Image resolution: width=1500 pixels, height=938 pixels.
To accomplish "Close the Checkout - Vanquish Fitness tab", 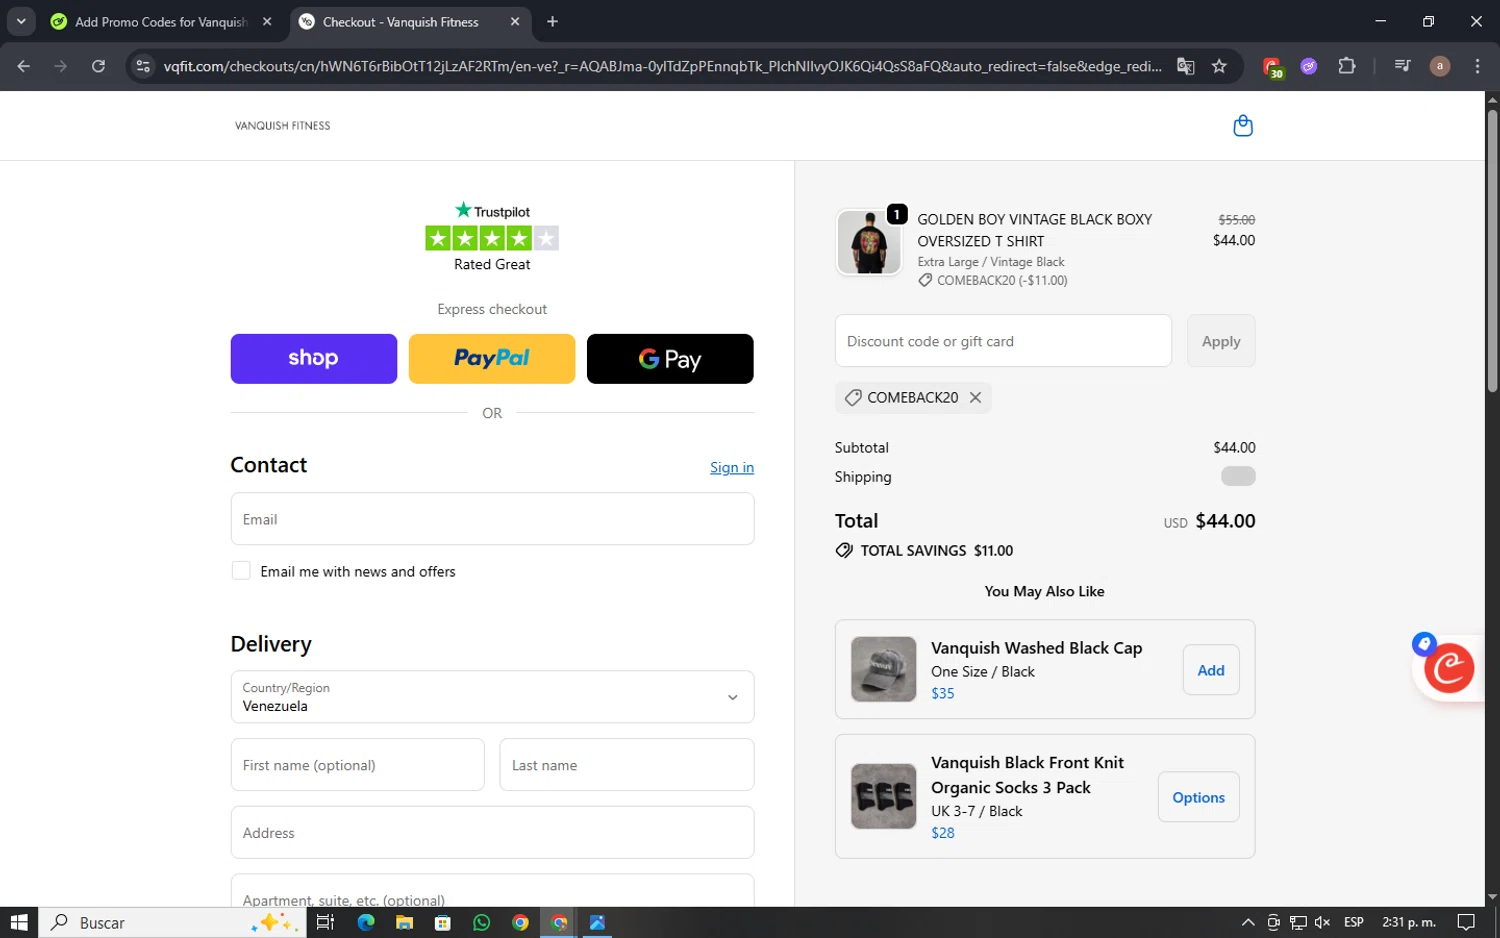I will tap(515, 22).
